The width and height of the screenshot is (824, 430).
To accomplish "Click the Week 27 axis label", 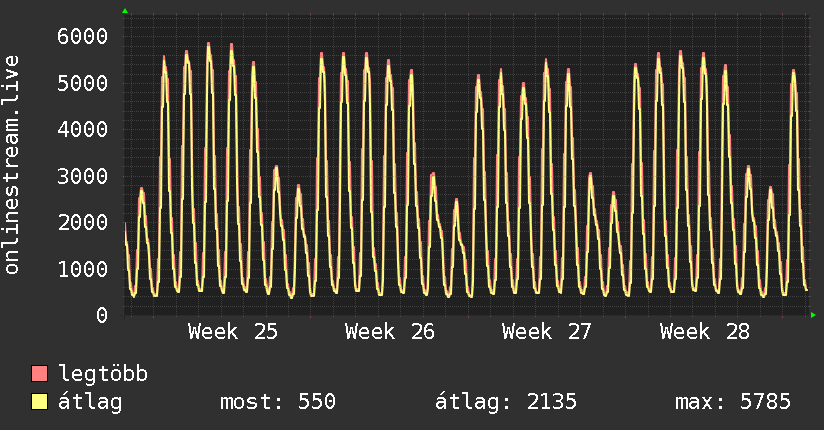I will 547,332.
